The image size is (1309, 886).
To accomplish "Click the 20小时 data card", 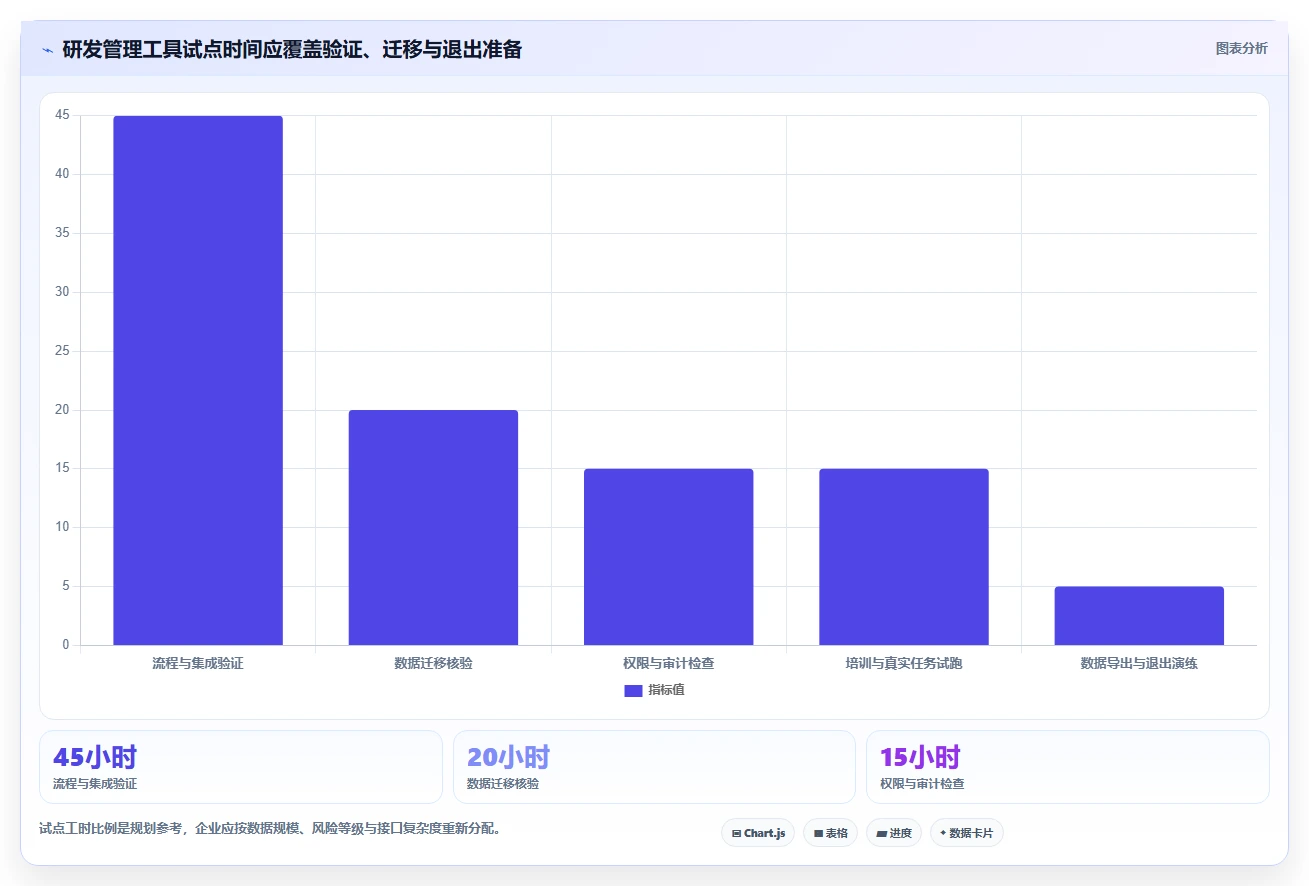I will pyautogui.click(x=654, y=767).
